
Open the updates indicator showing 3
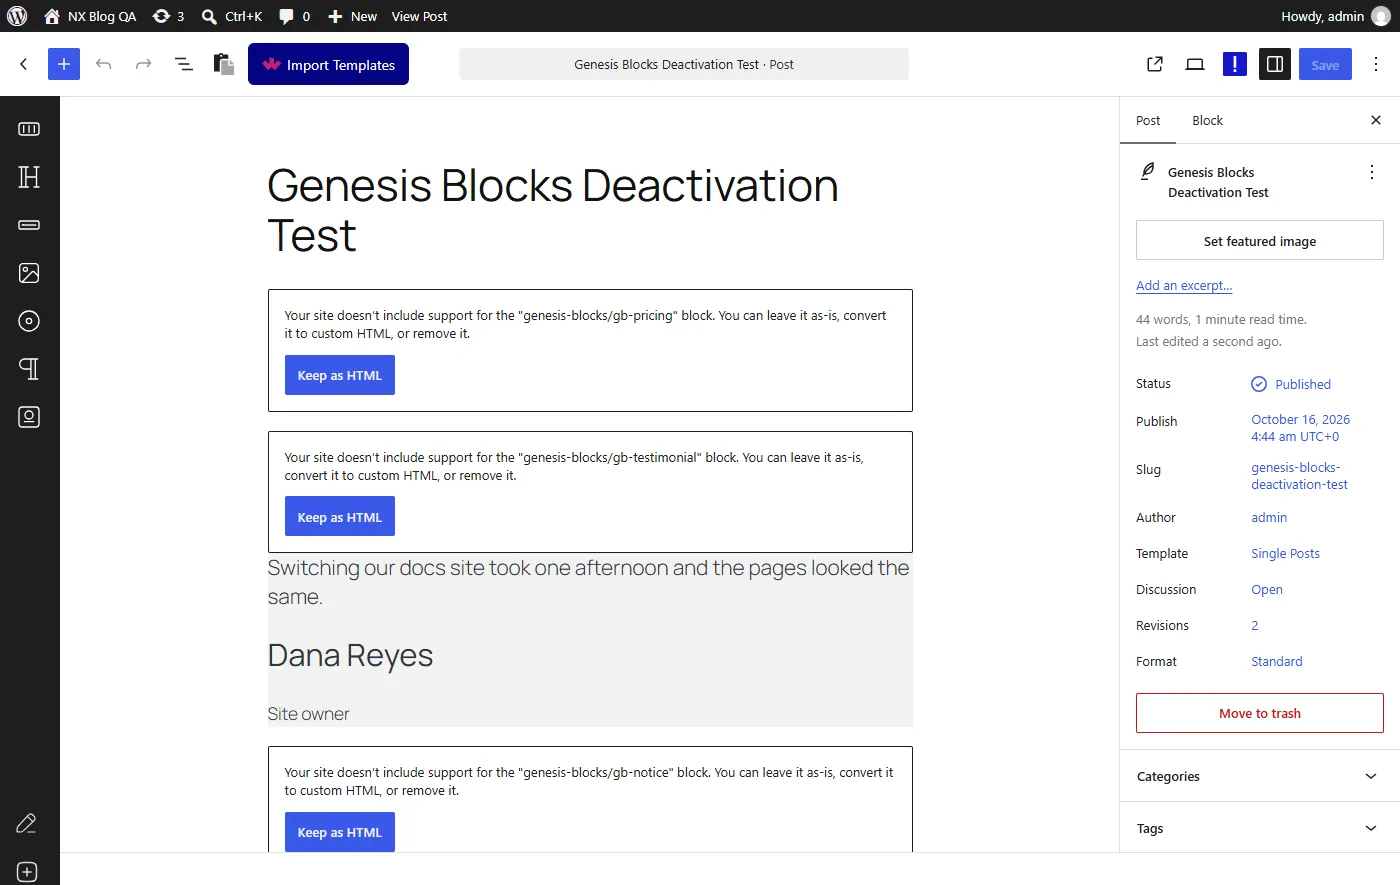(x=168, y=16)
